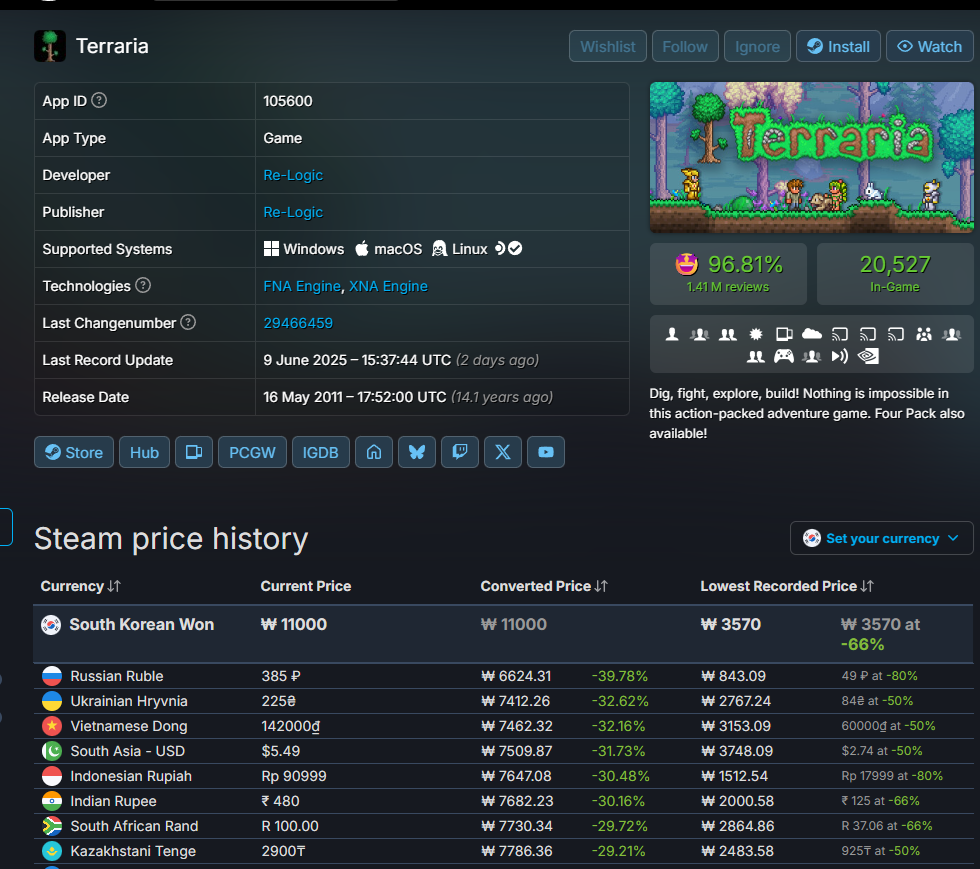The width and height of the screenshot is (980, 869).
Task: Sort table by Lowest Recorded Price column
Action: (787, 586)
